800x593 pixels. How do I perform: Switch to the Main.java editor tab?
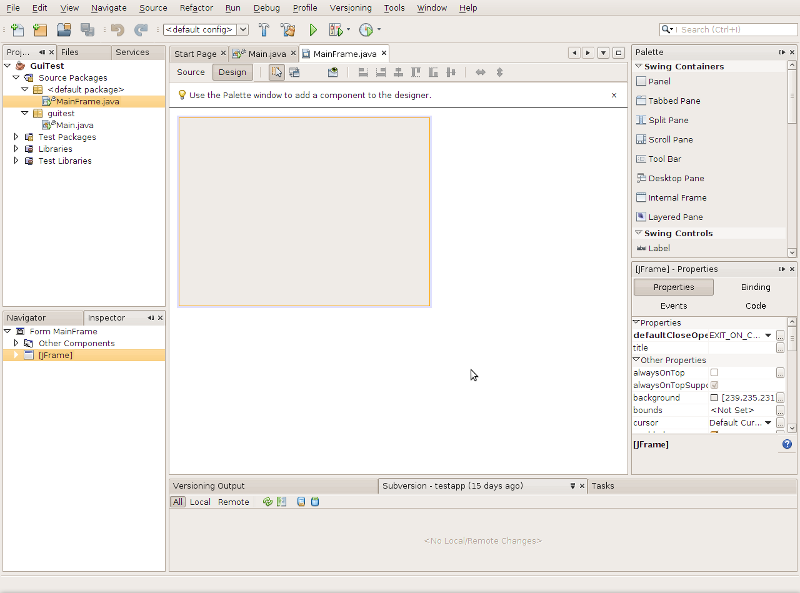[266, 54]
